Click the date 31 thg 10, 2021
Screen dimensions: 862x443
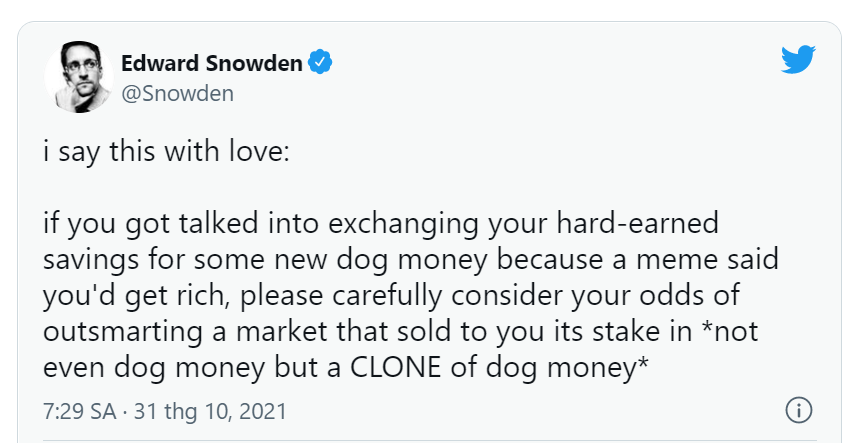tap(210, 411)
